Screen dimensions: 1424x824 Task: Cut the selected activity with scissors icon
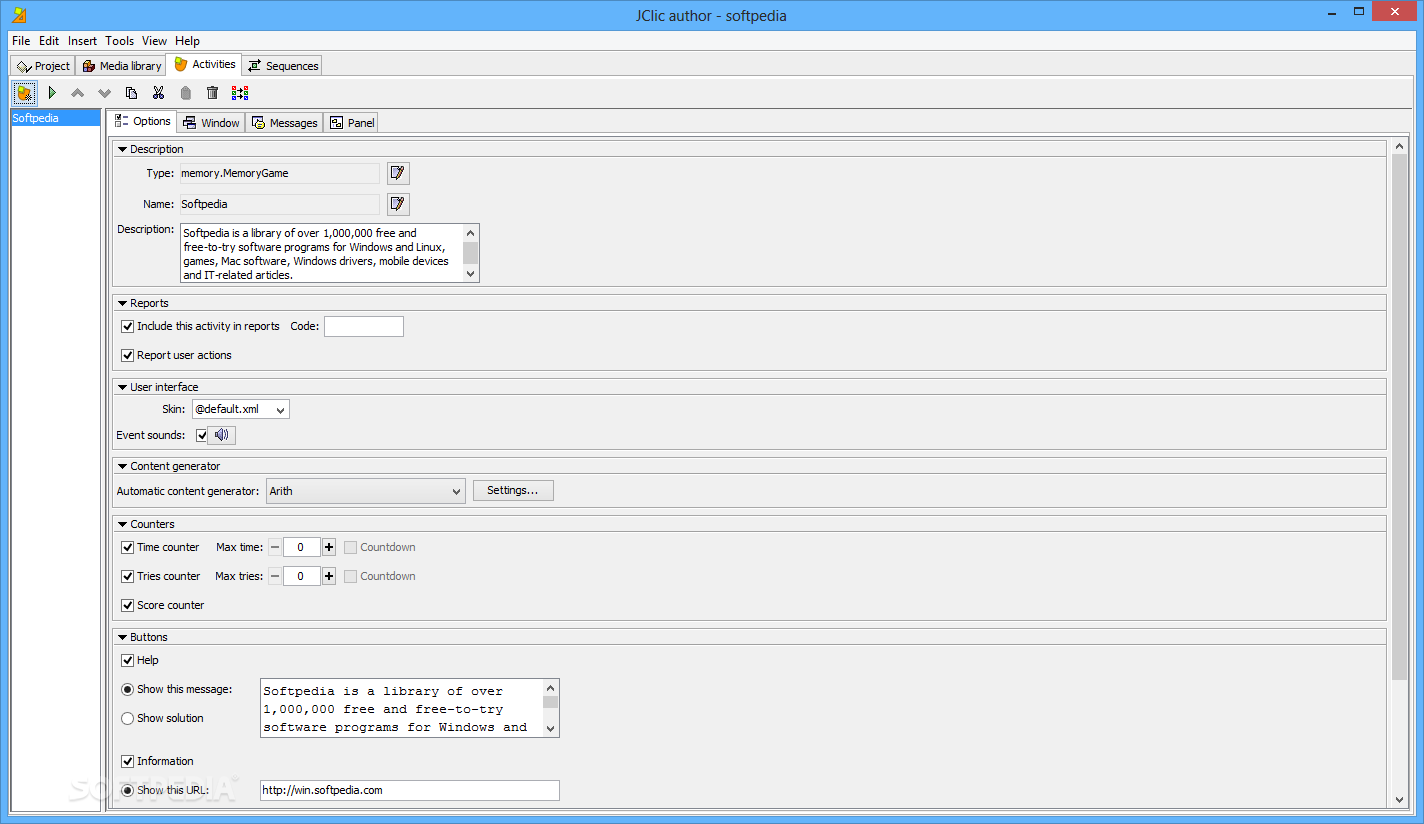coord(158,93)
